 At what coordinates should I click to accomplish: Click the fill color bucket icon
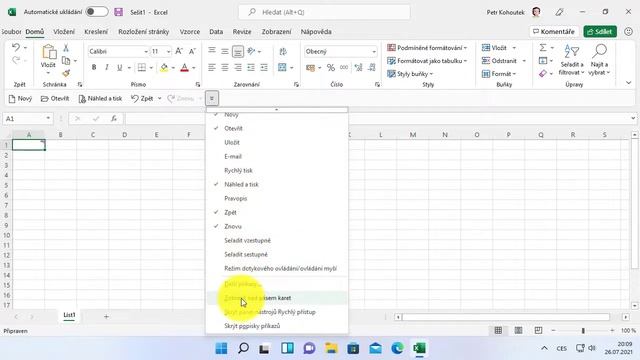pos(164,67)
